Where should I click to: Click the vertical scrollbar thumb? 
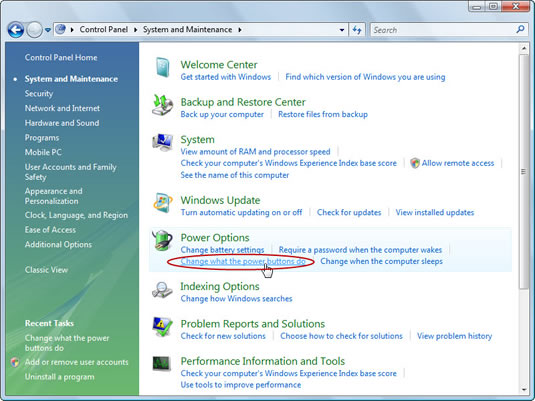coord(523,171)
